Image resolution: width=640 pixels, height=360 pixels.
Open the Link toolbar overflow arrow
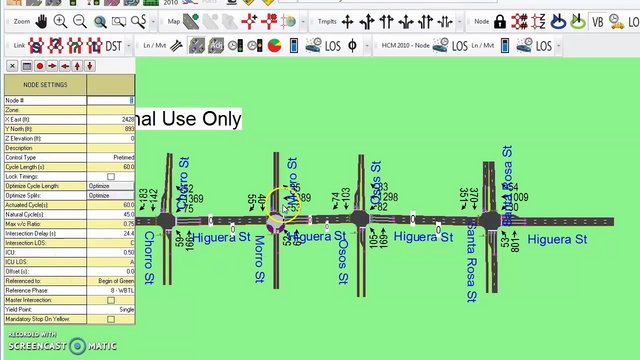[129, 46]
